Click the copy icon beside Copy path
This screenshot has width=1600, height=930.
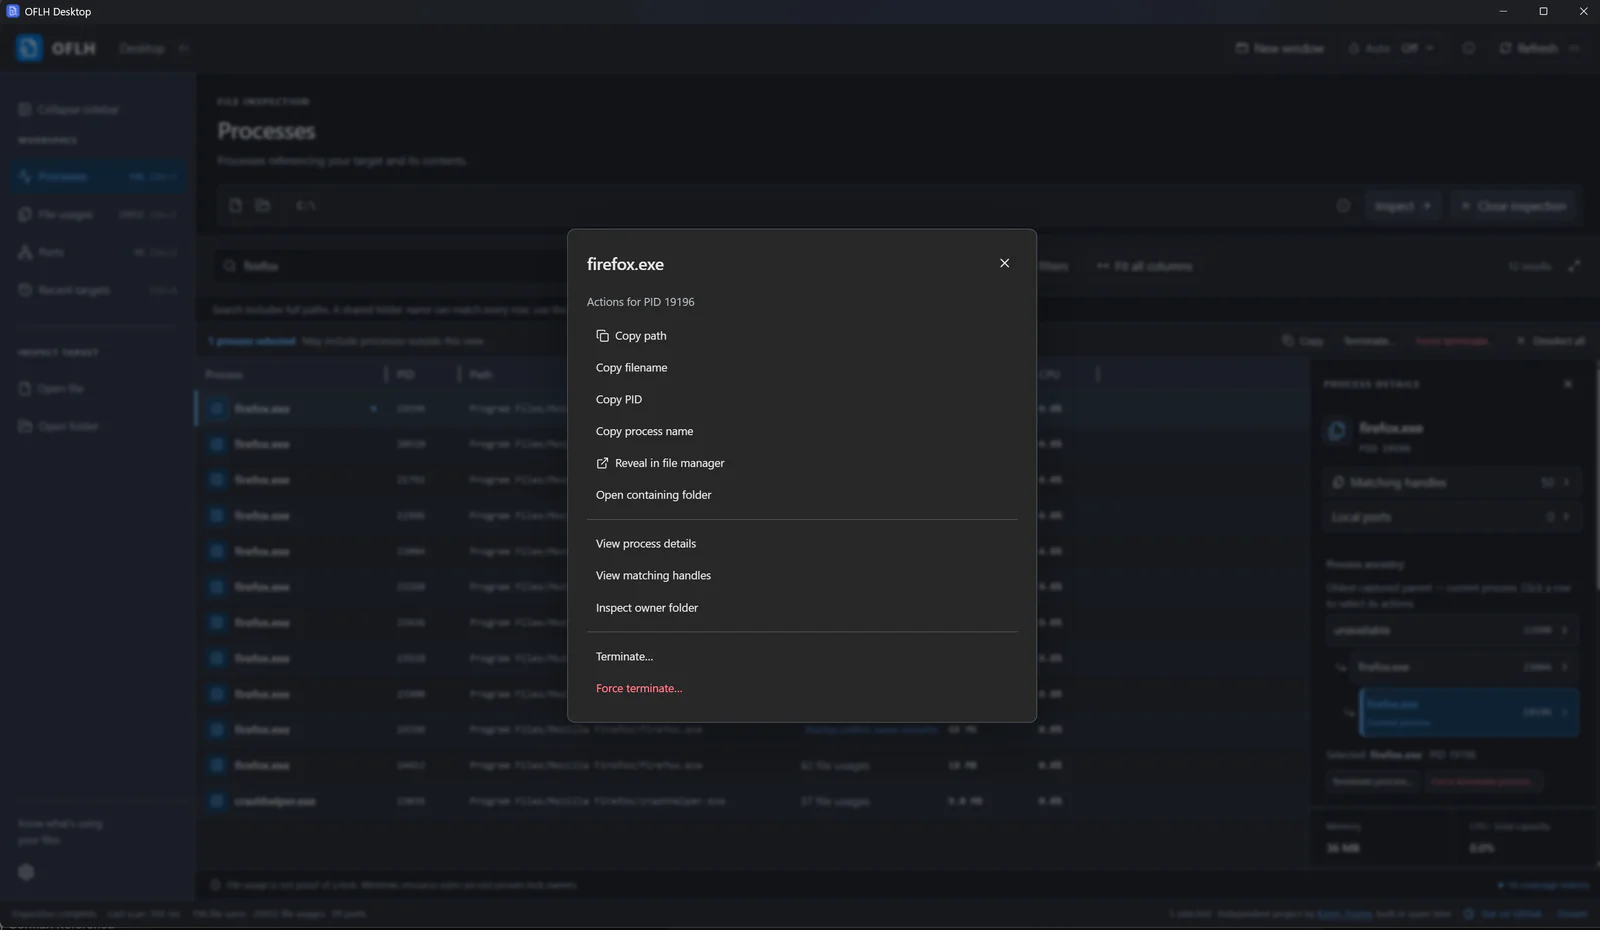[602, 336]
